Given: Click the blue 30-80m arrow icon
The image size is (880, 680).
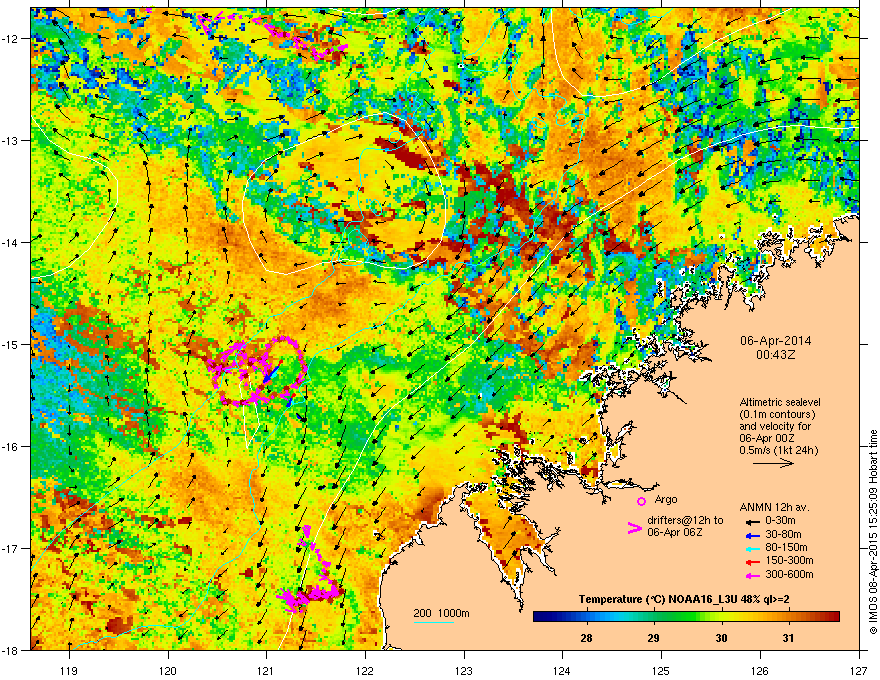Looking at the screenshot, I should [752, 535].
